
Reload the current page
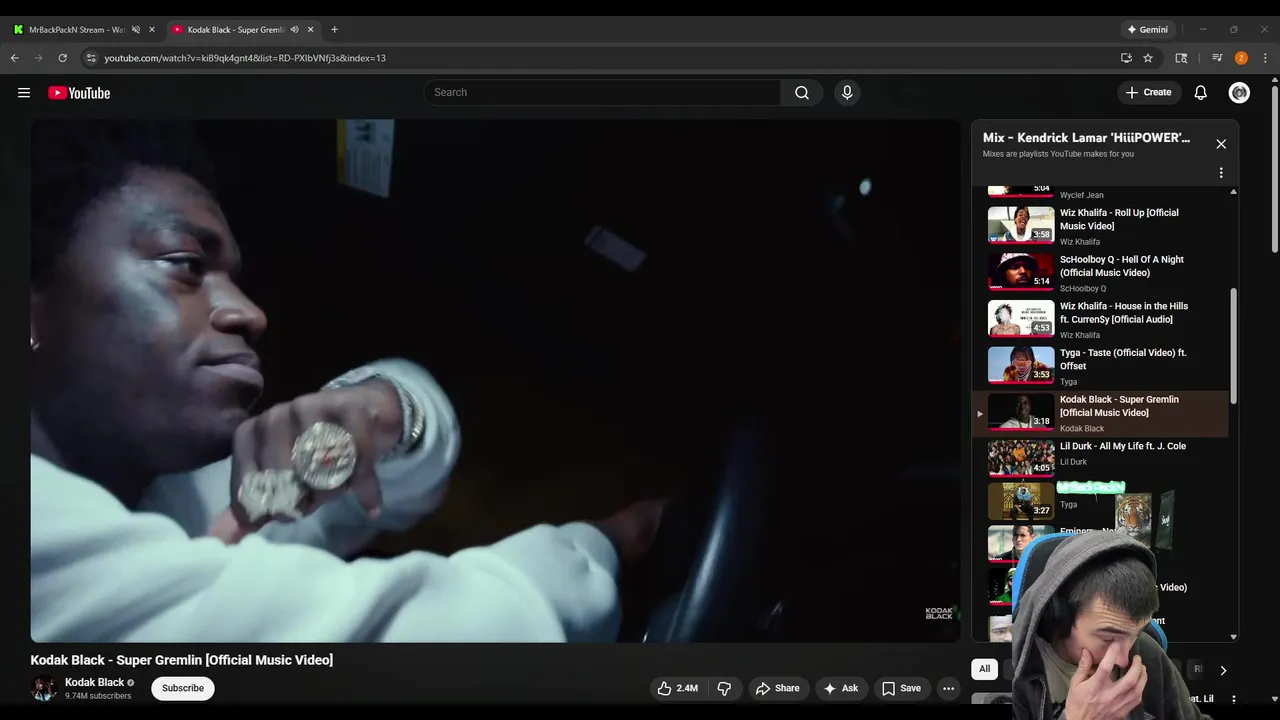(x=62, y=58)
